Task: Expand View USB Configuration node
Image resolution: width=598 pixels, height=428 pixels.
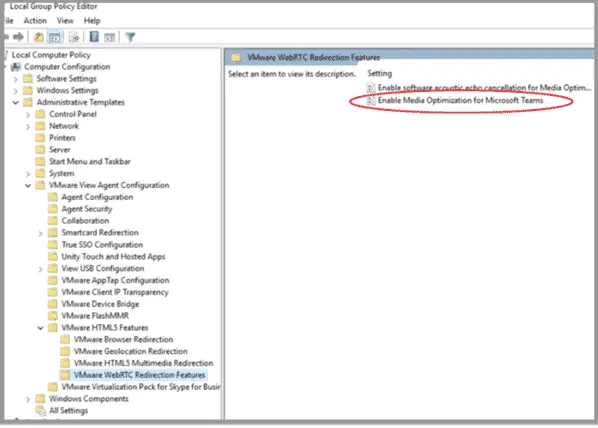Action: [40, 269]
